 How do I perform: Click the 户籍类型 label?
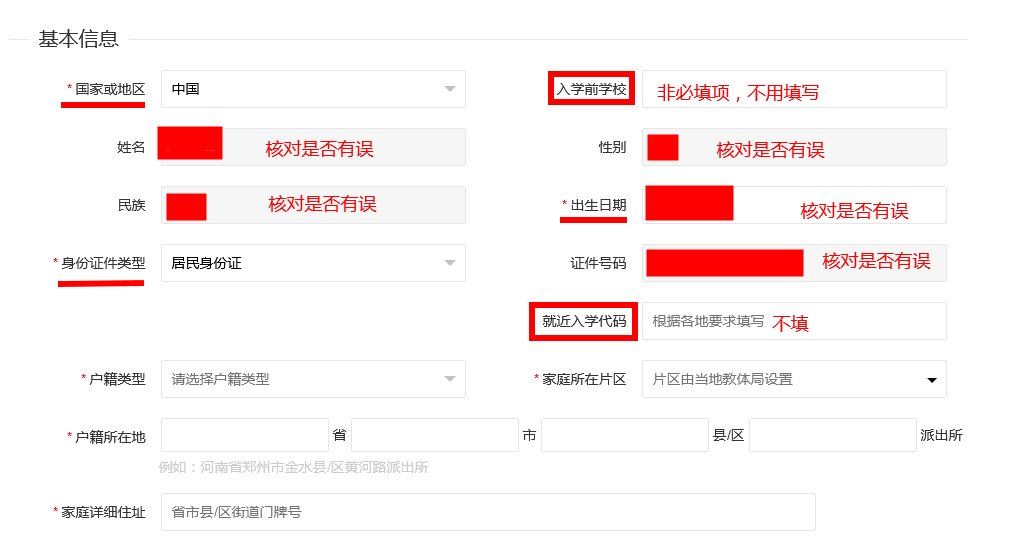tap(117, 379)
